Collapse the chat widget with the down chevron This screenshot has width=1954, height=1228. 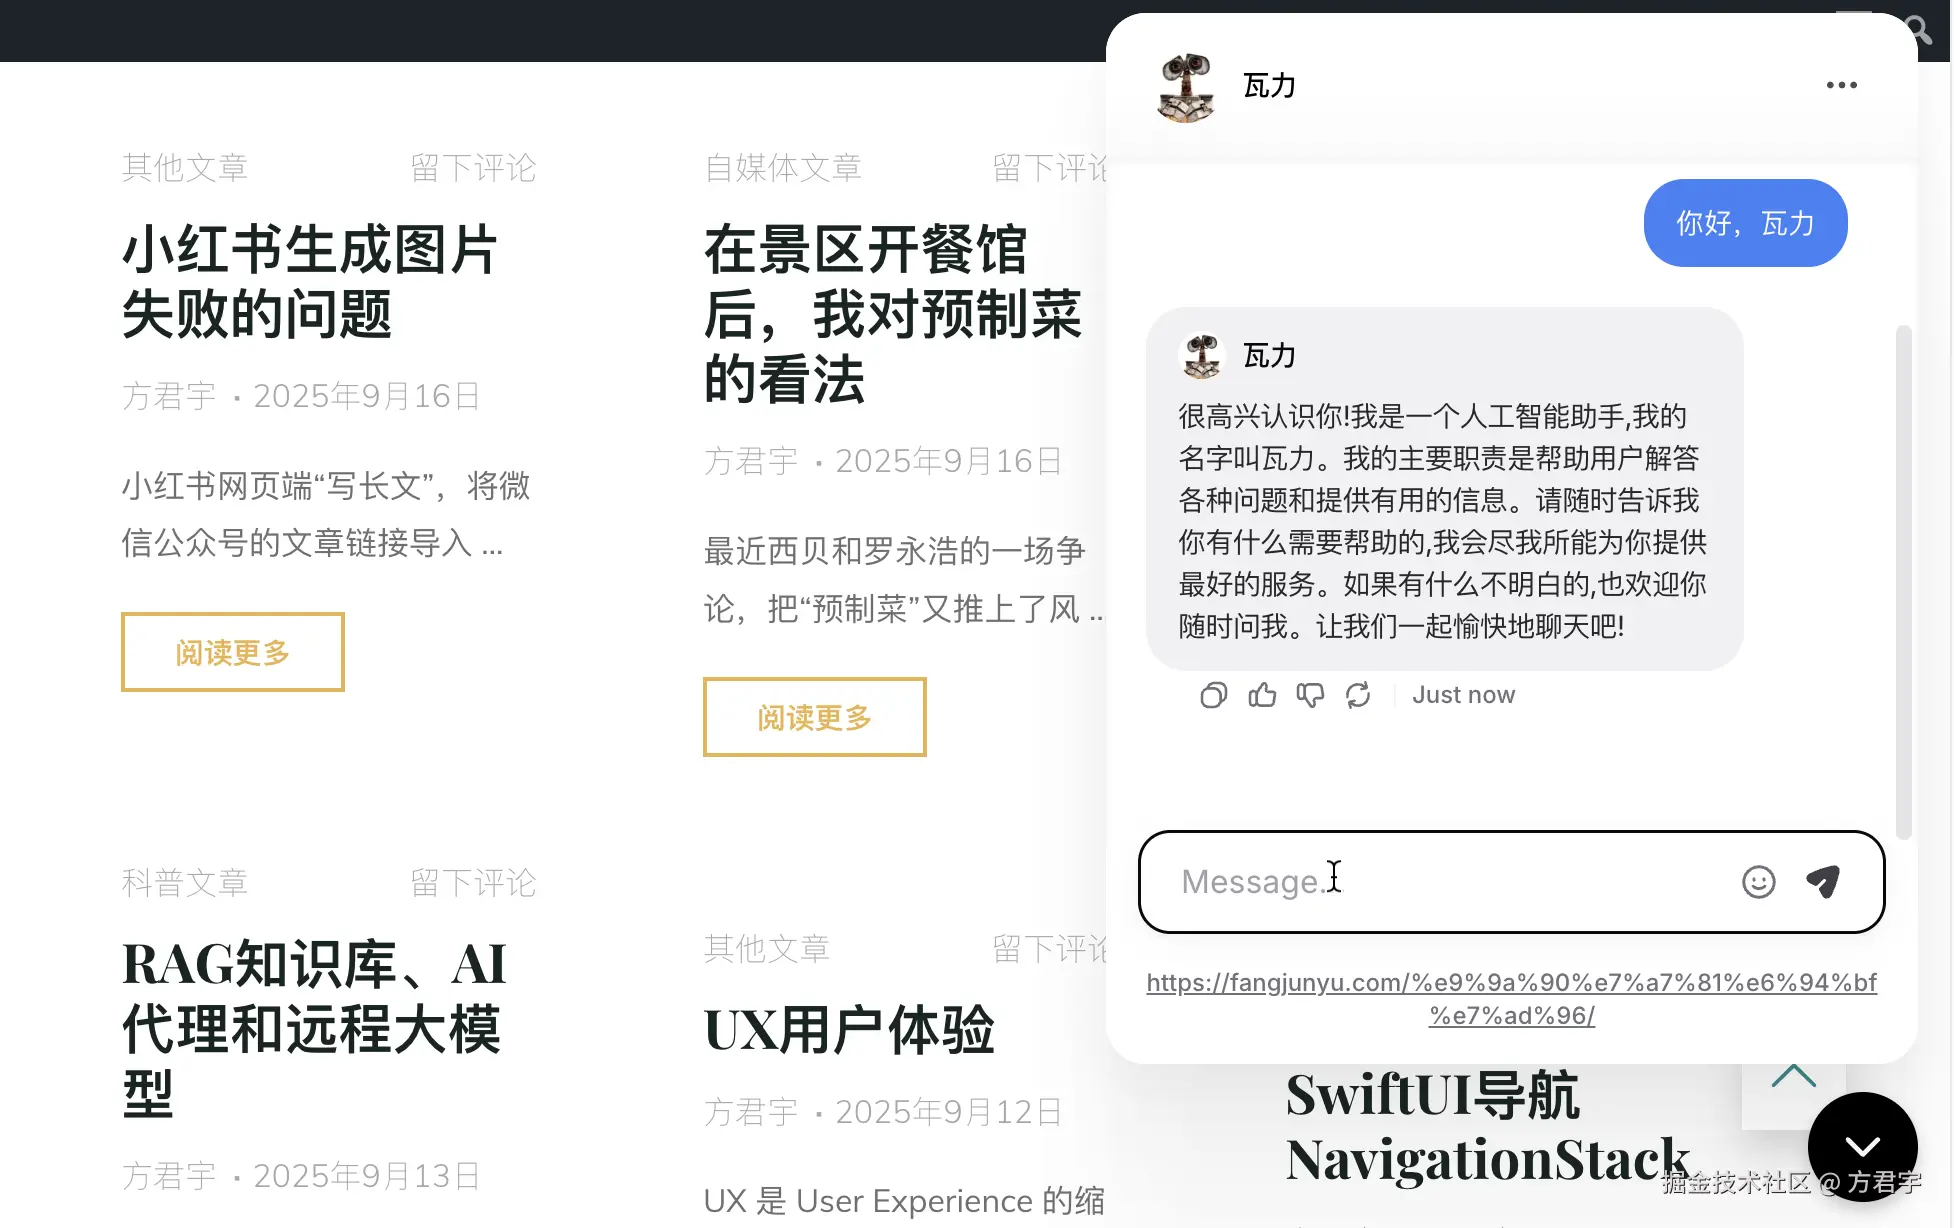pyautogui.click(x=1862, y=1147)
